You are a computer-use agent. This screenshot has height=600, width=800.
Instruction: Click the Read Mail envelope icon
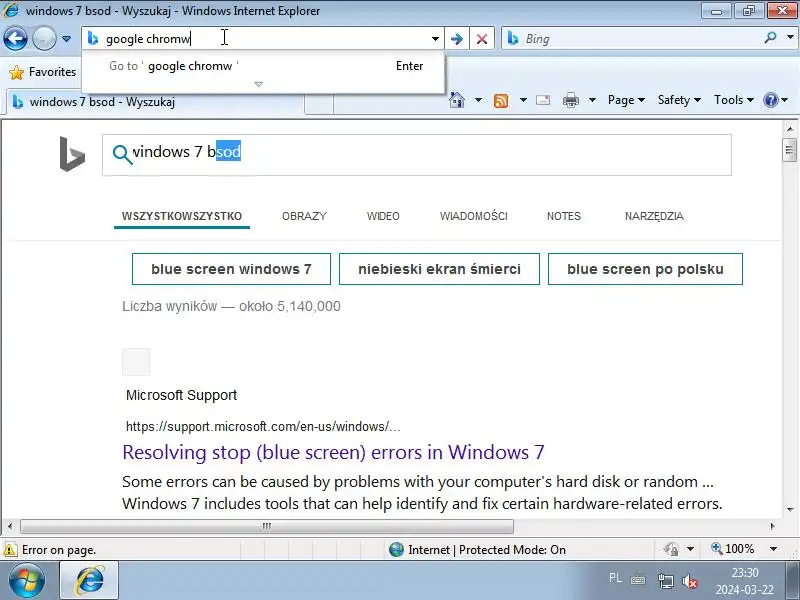543,100
